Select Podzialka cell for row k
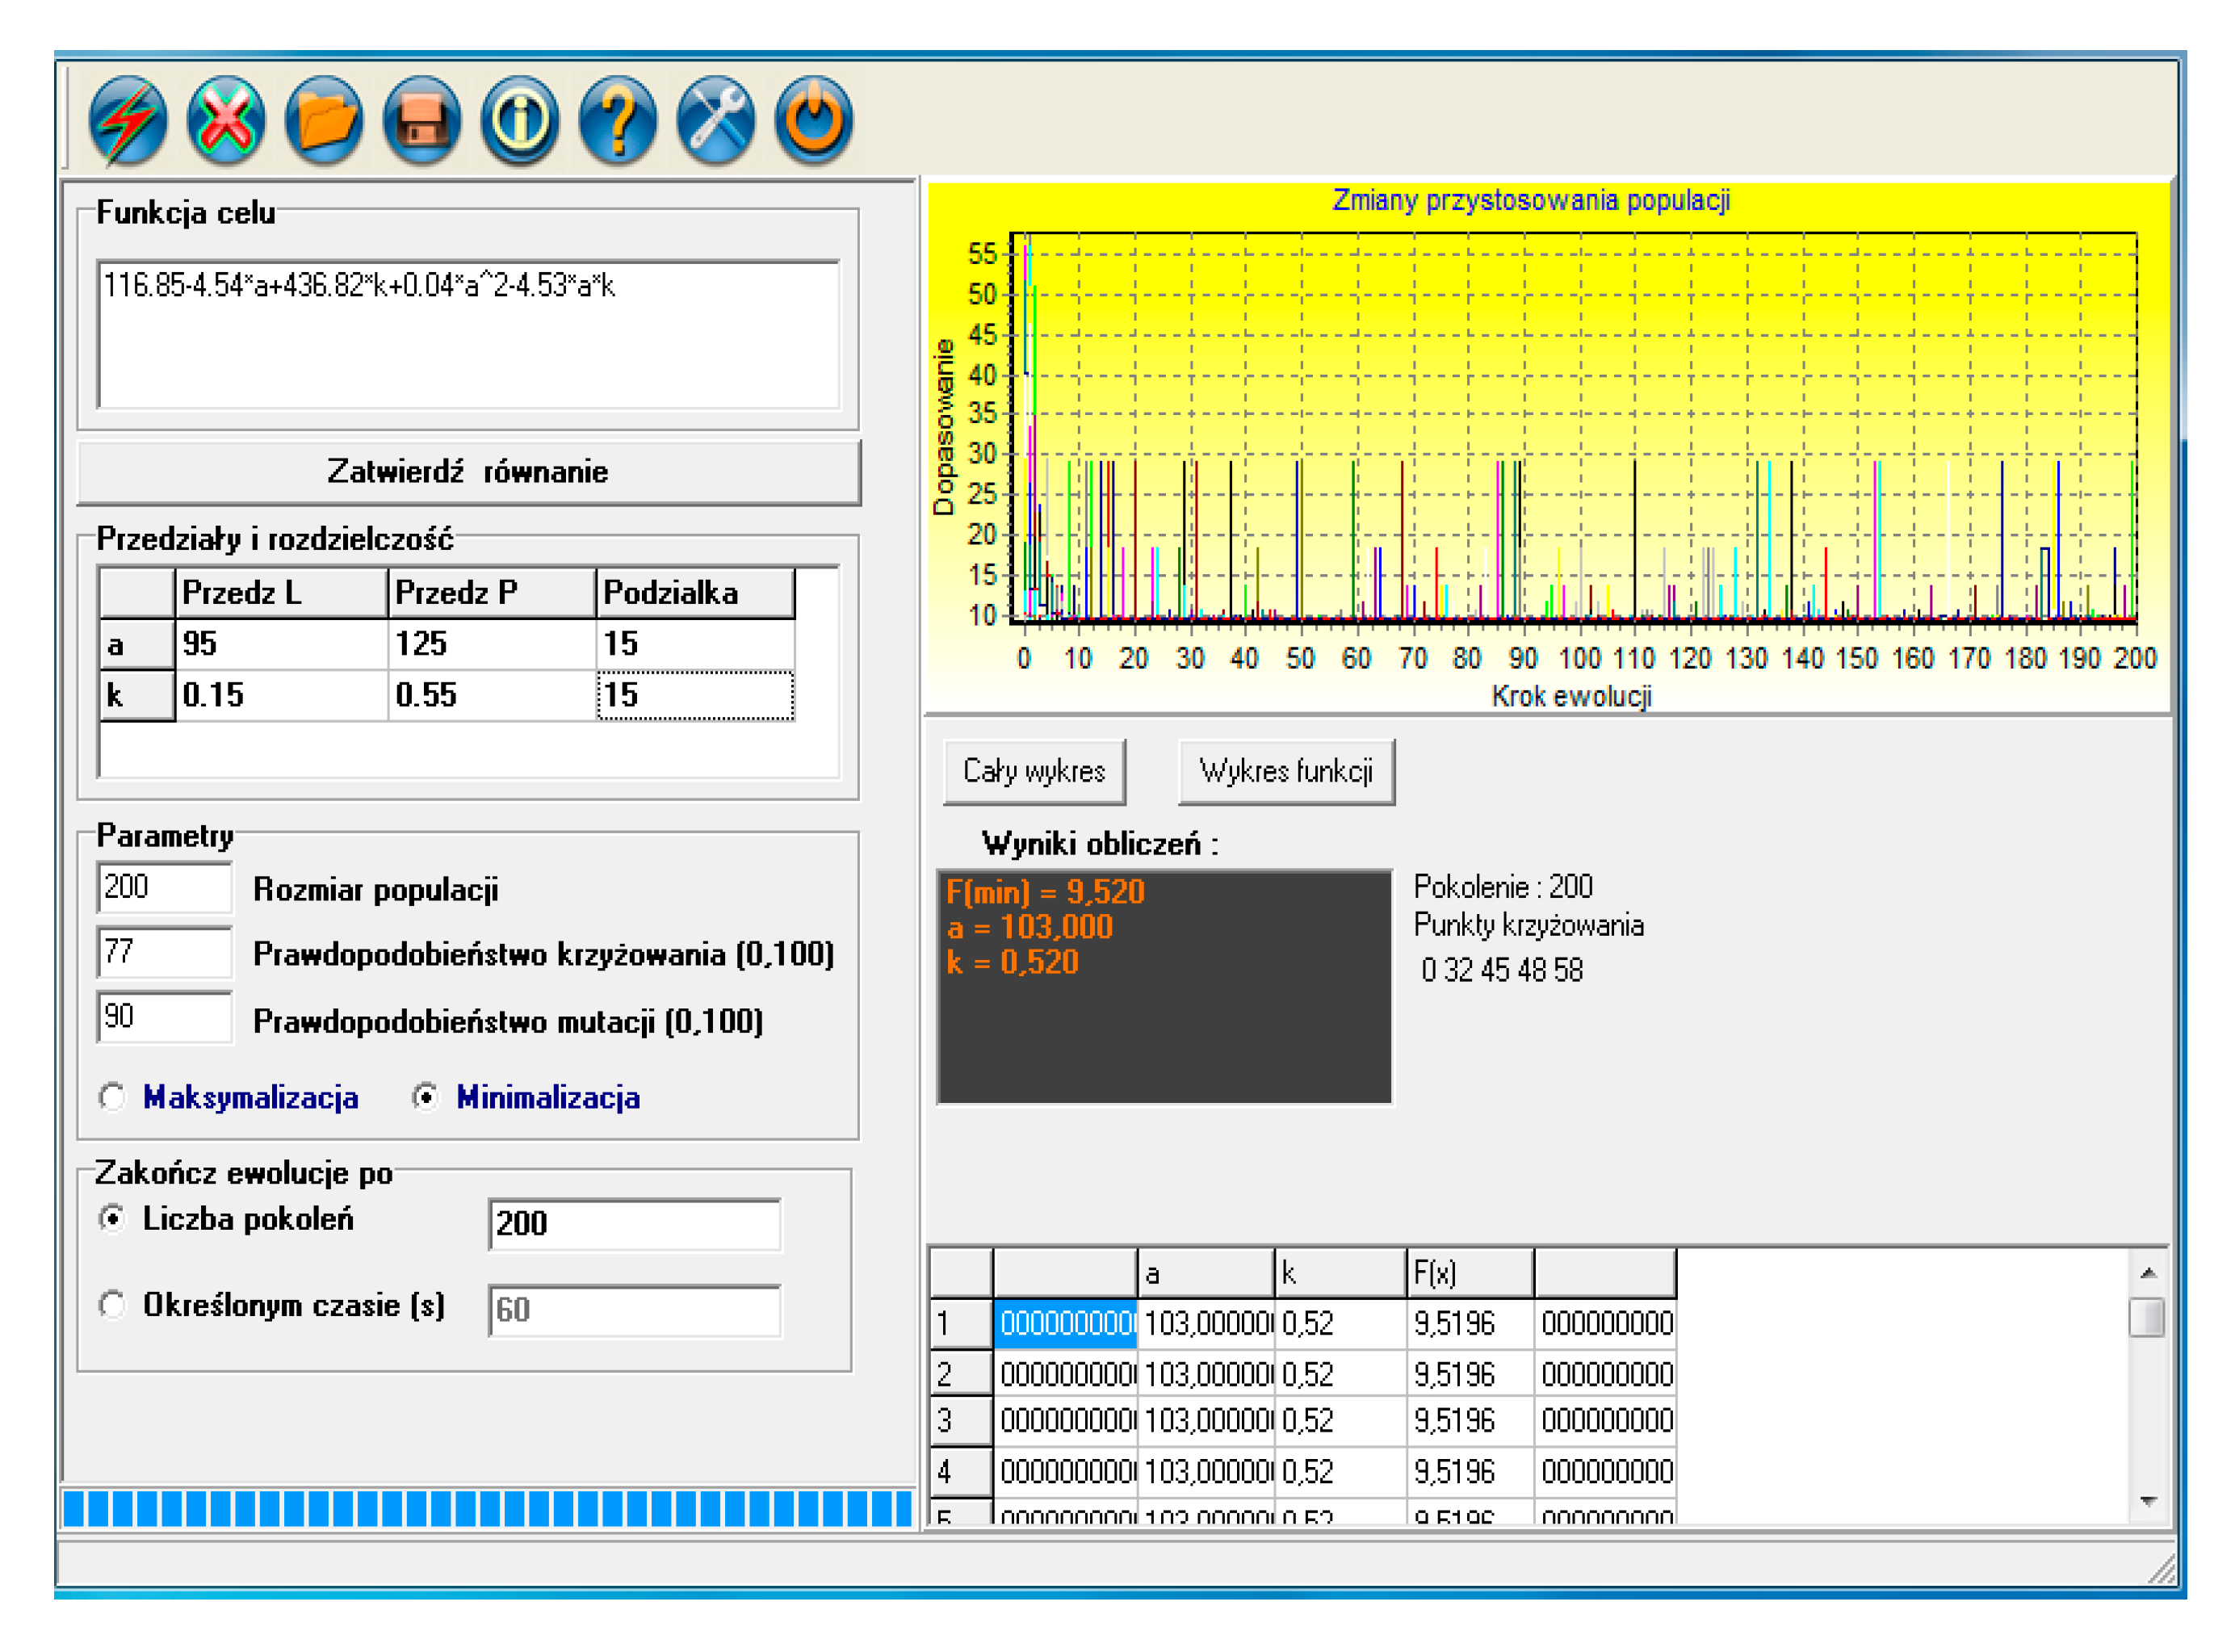 (696, 696)
